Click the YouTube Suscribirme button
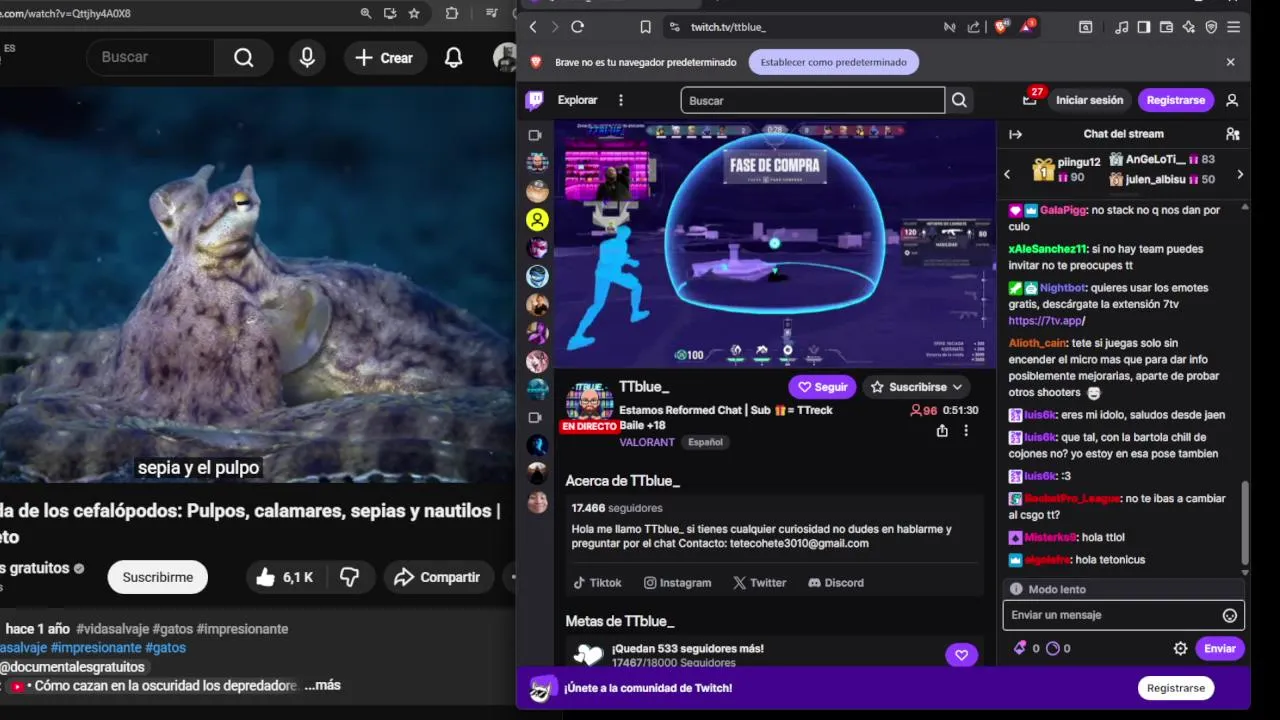The height and width of the screenshot is (720, 1280). 158,577
